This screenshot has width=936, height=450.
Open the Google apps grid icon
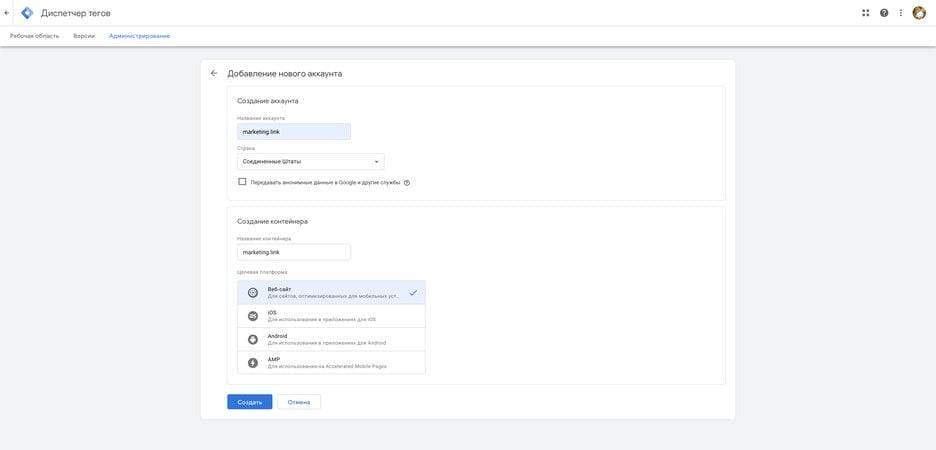[866, 13]
